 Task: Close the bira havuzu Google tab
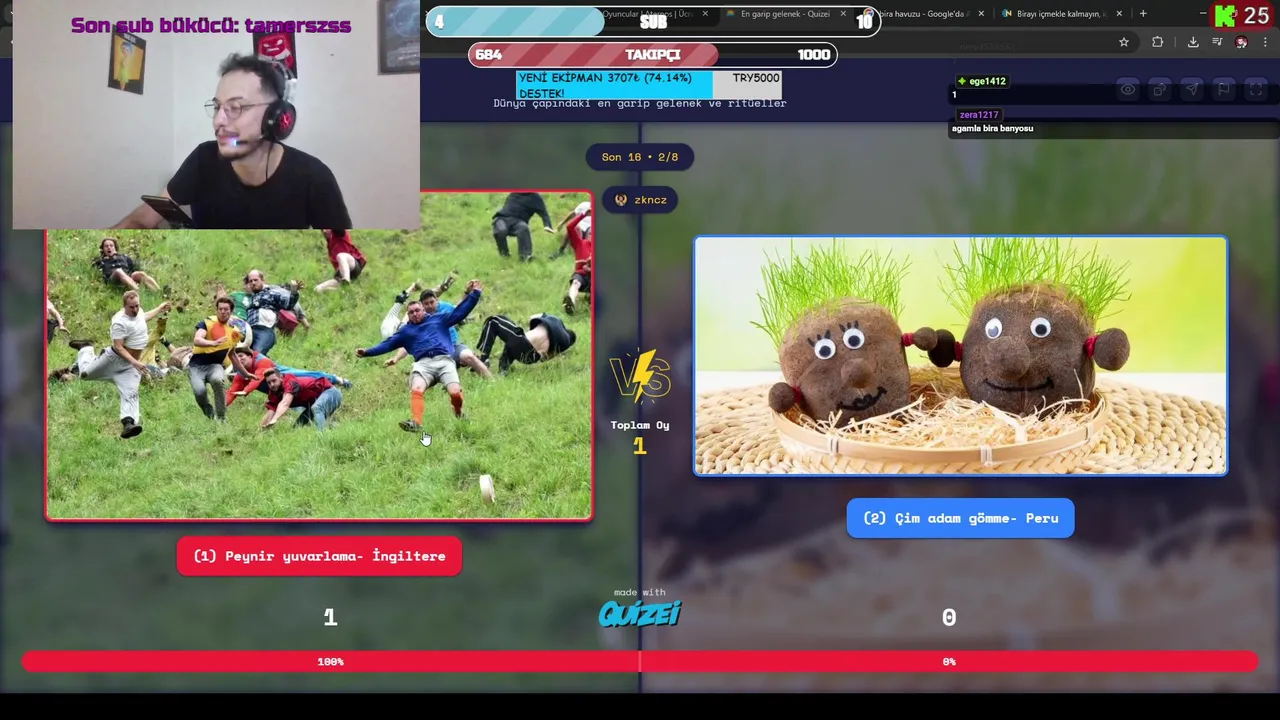[981, 14]
